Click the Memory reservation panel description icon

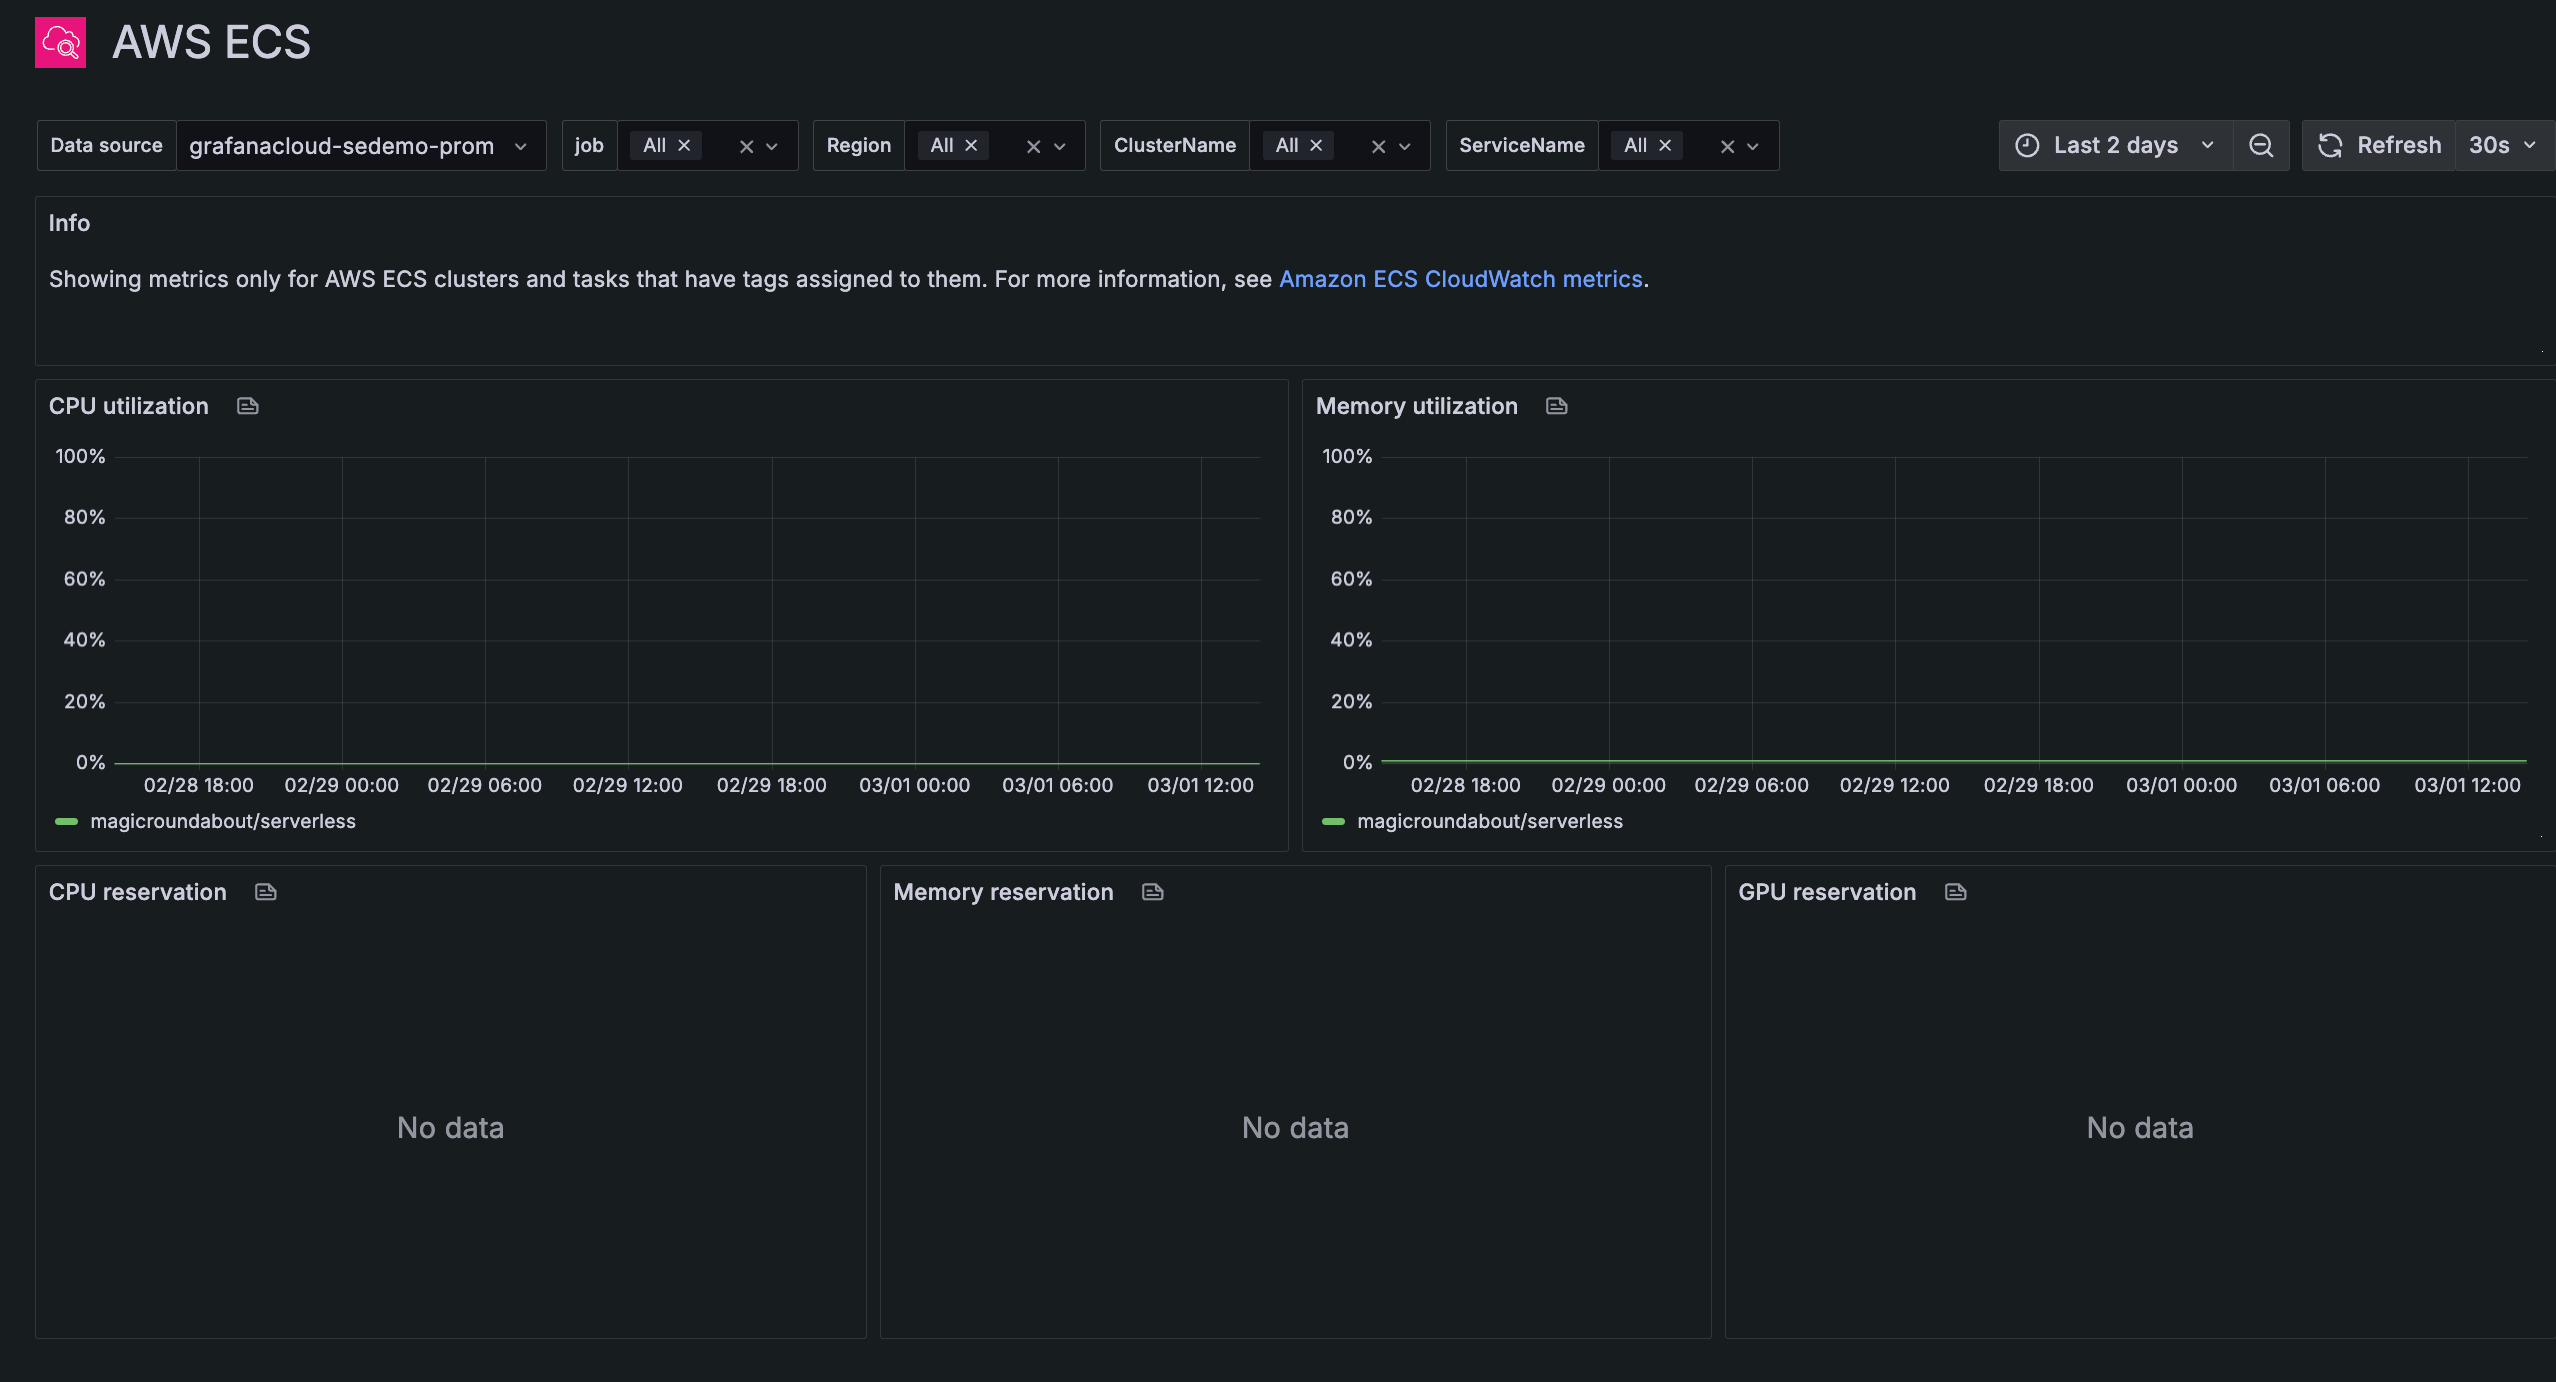click(1153, 892)
